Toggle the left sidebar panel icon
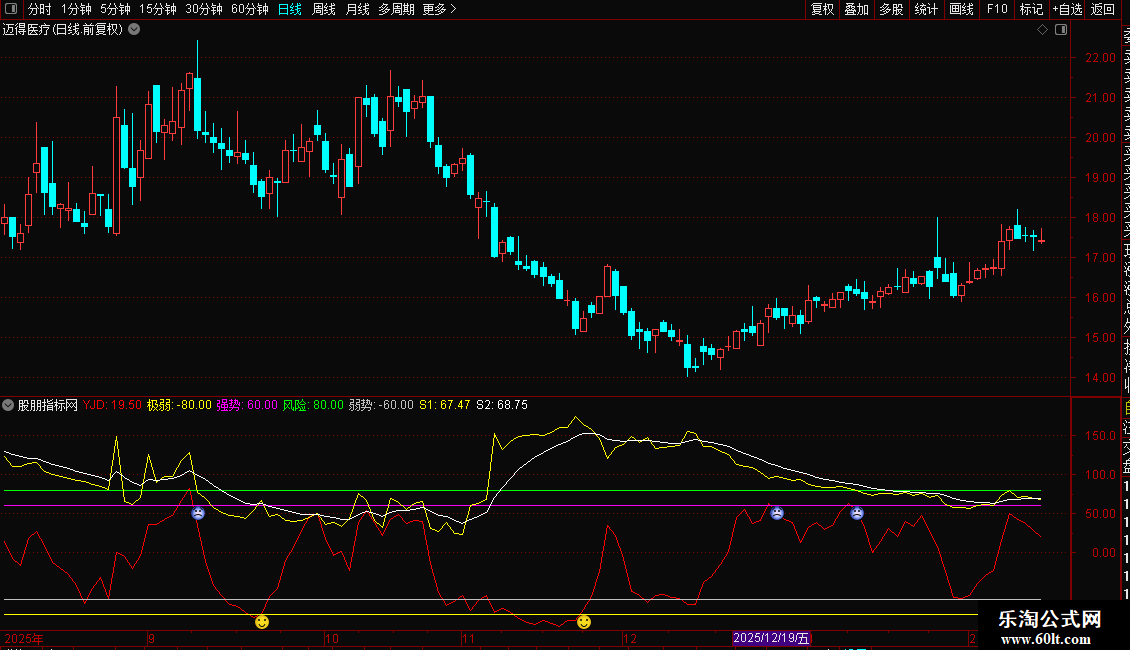Screen dimensions: 1130x650 click(12, 9)
